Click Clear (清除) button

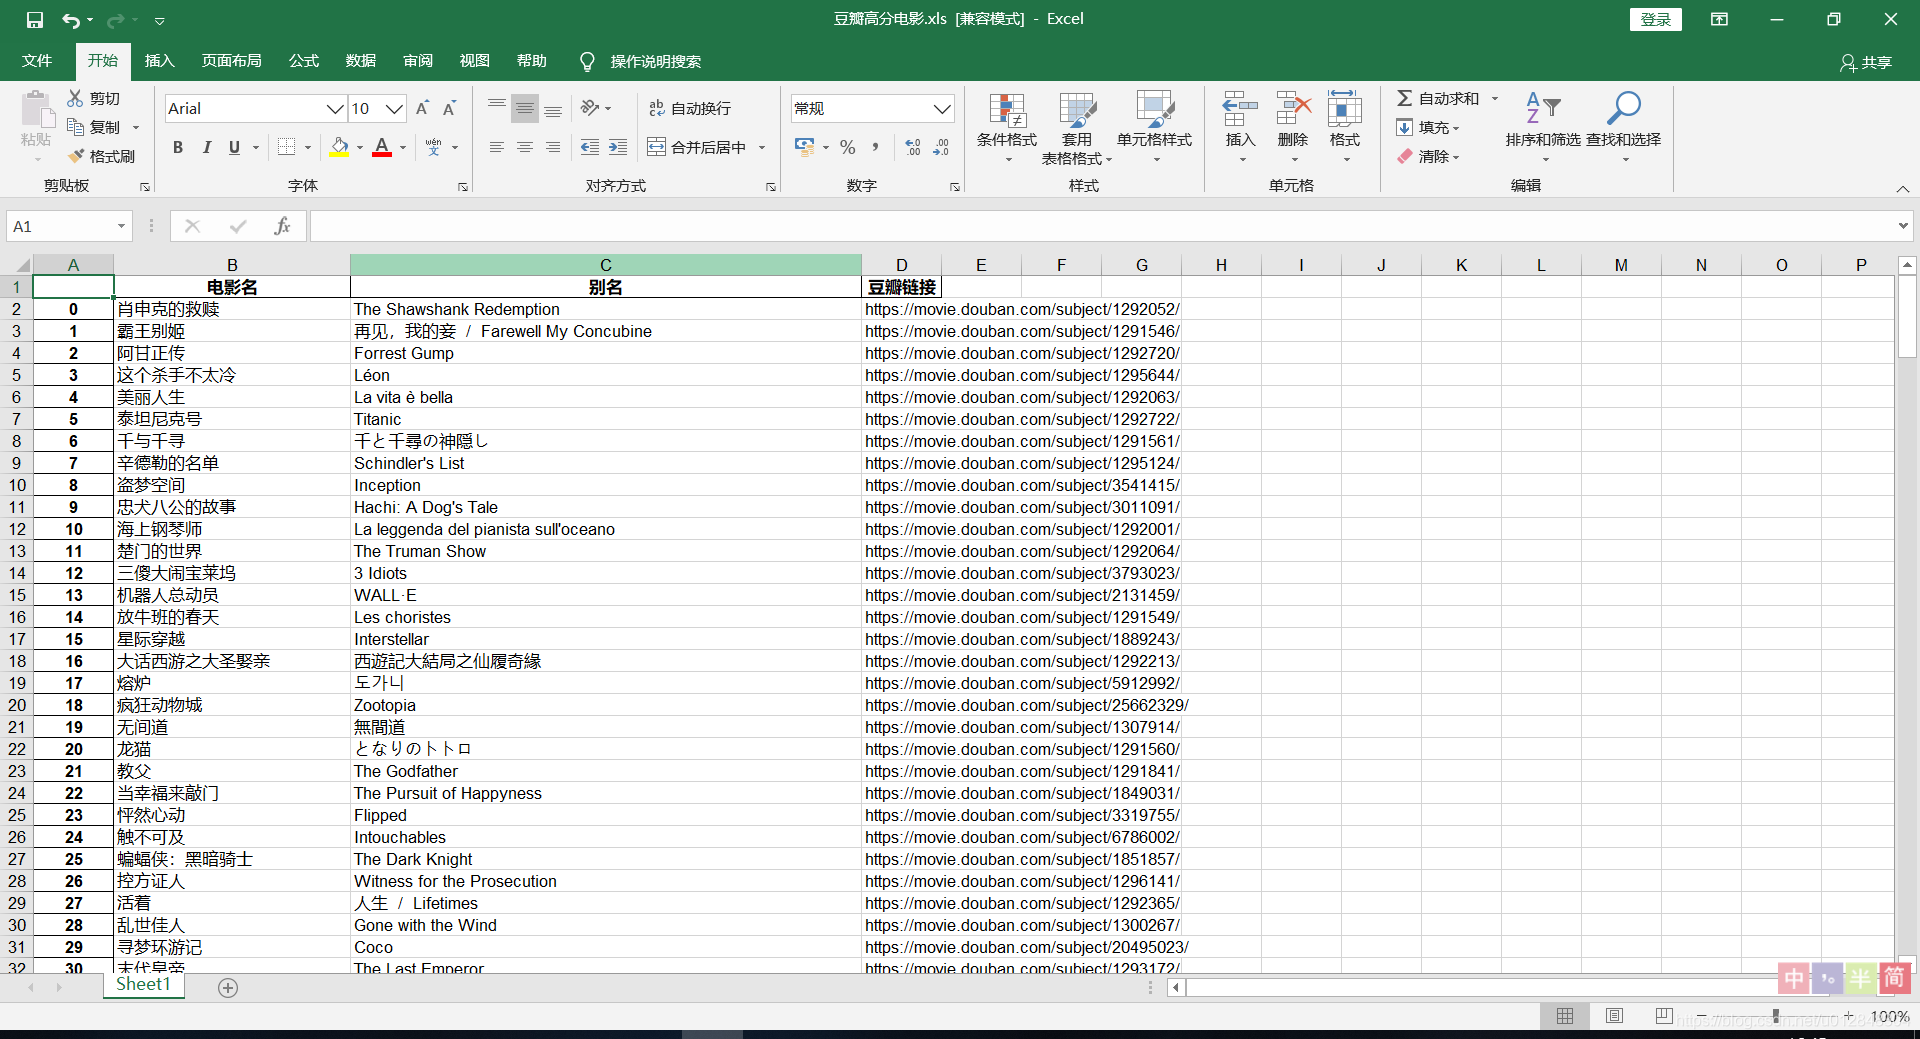pos(1428,156)
